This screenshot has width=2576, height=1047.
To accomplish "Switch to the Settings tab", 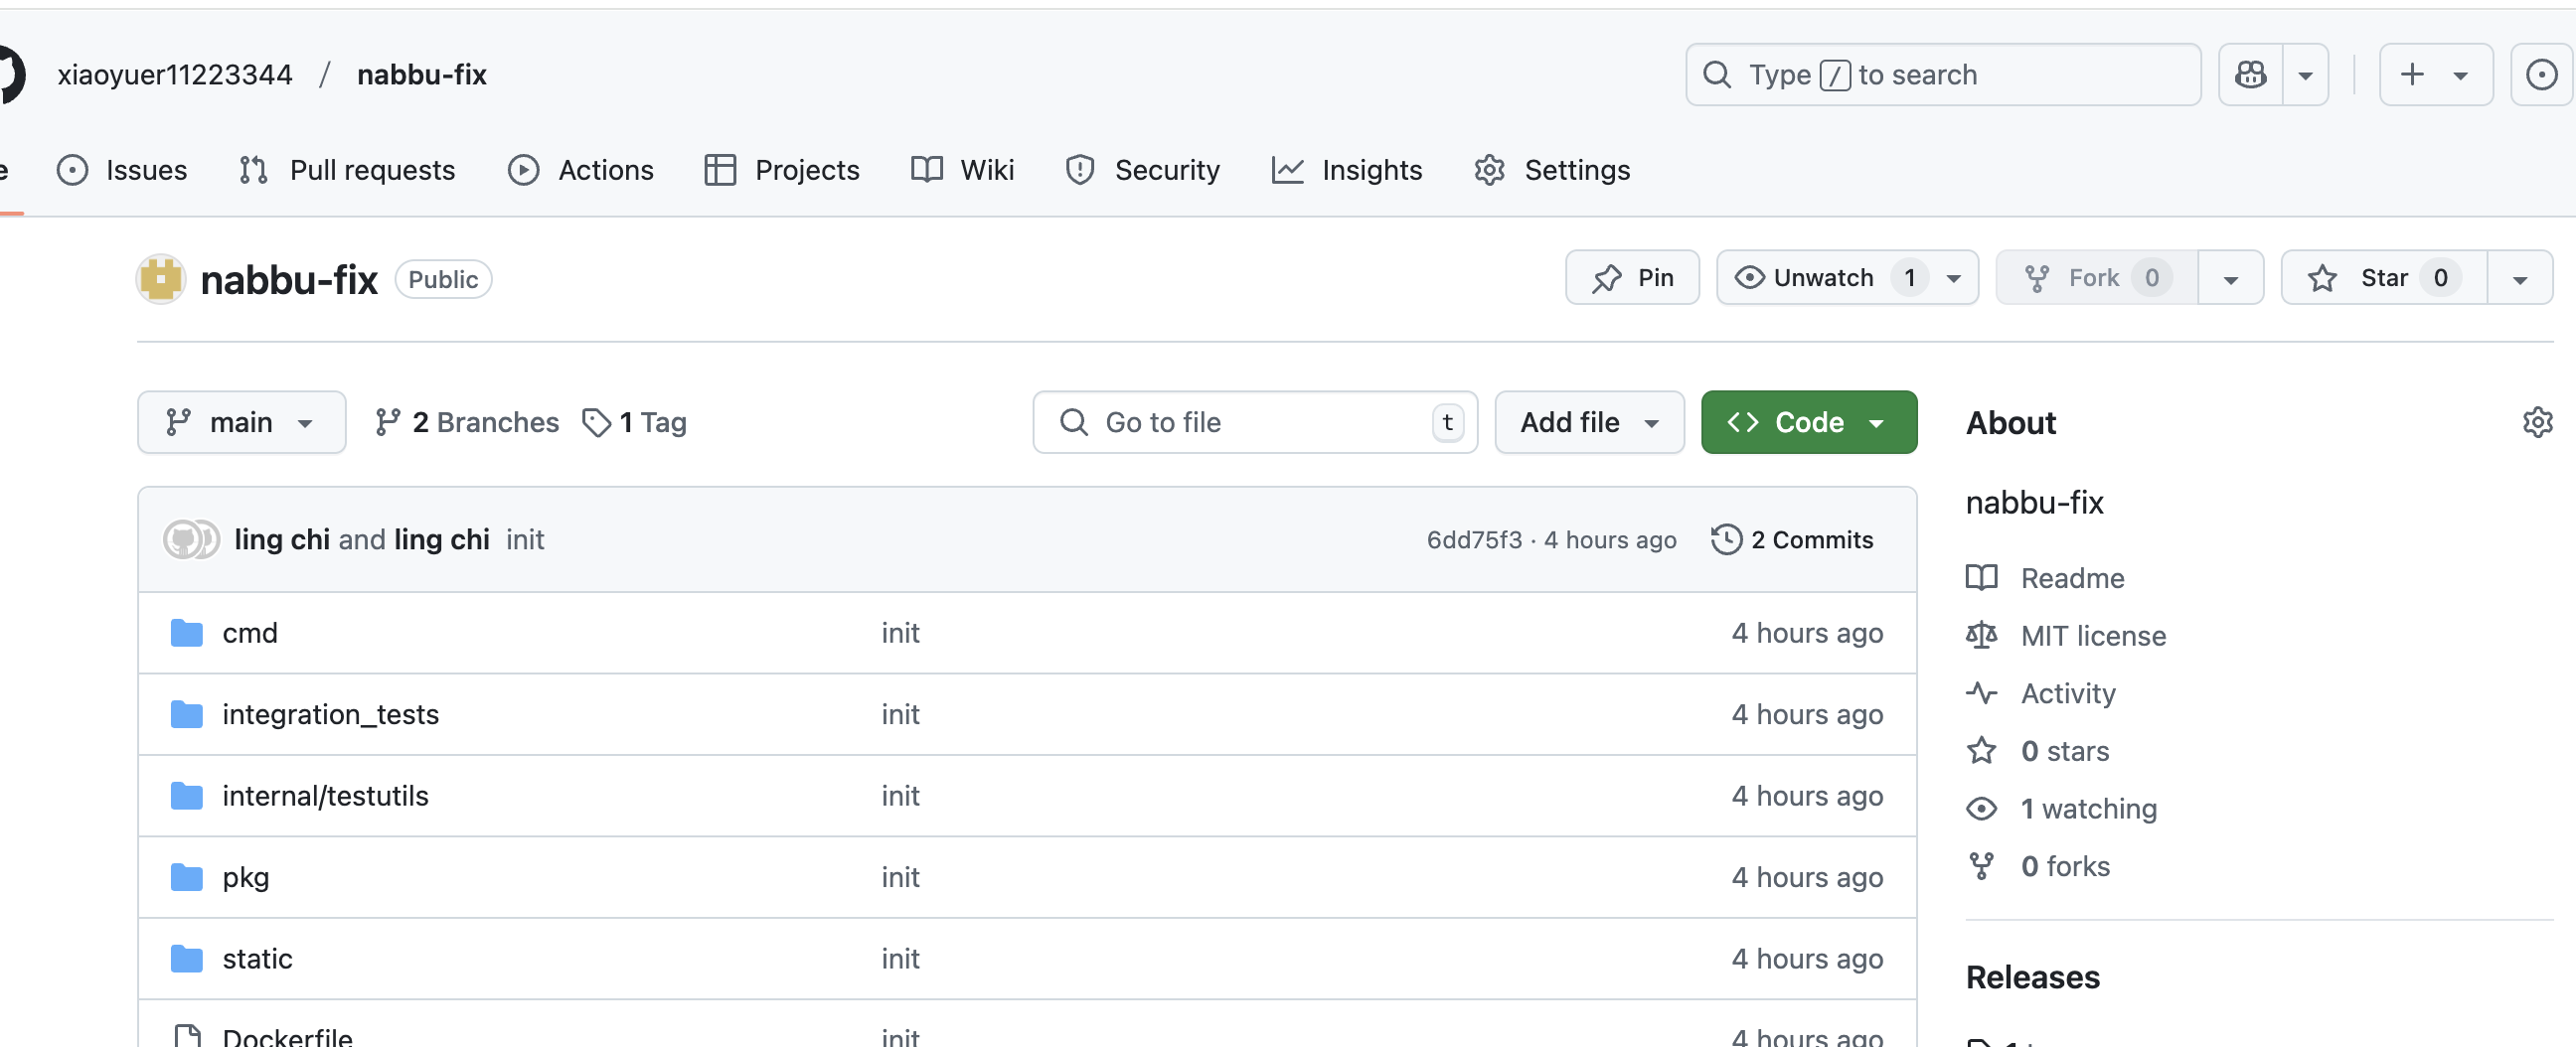I will 1552,170.
